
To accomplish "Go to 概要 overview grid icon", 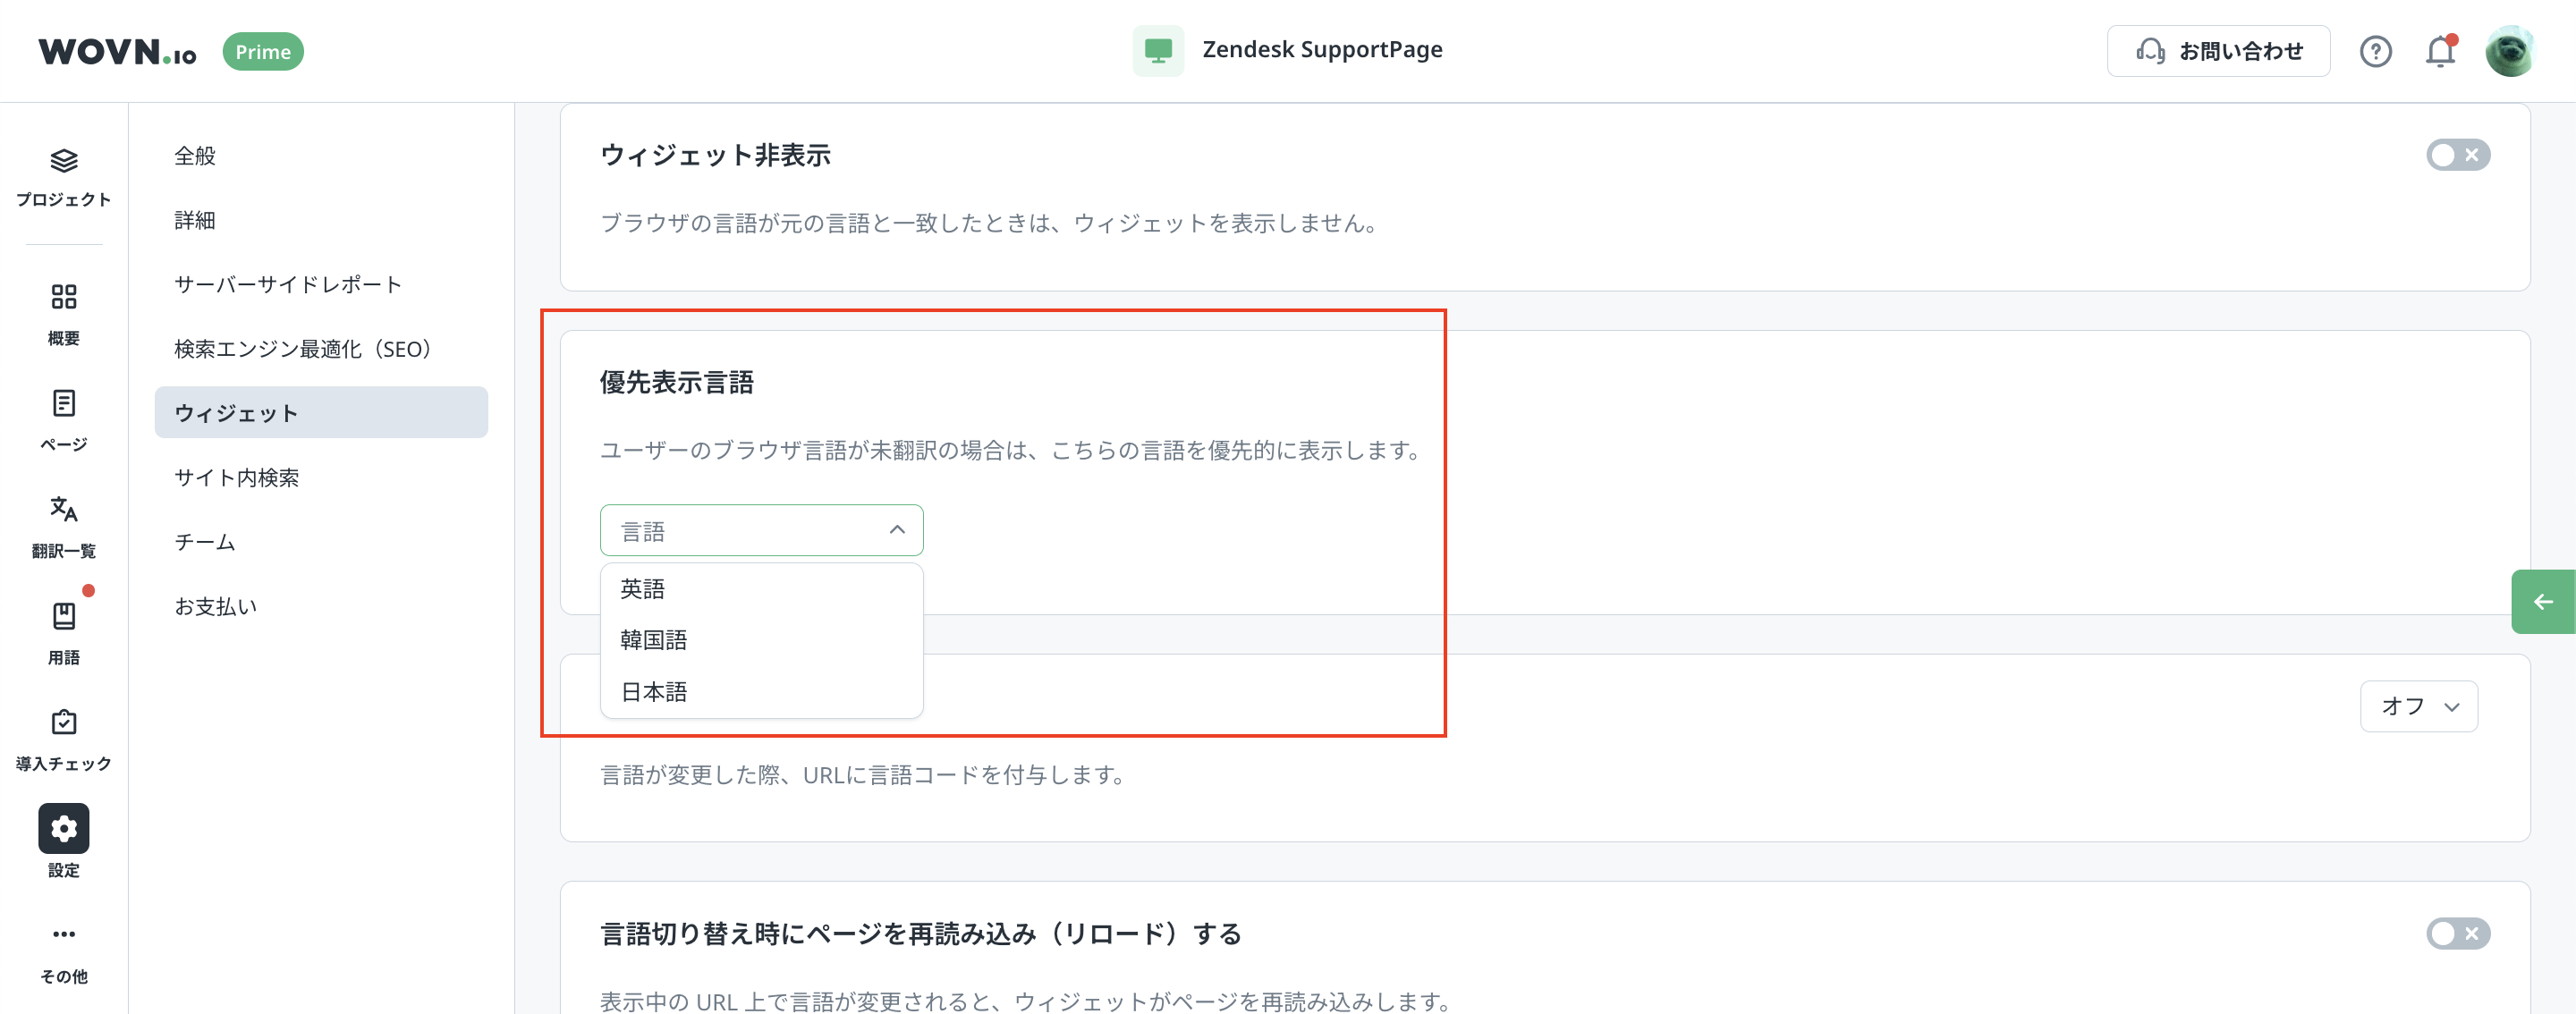I will coord(63,297).
